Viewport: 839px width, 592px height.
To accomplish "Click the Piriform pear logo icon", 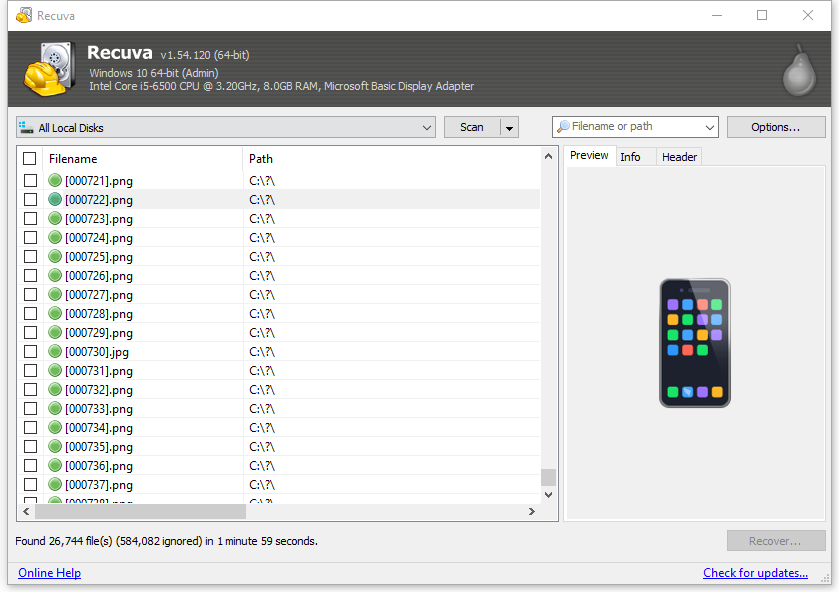I will pos(799,70).
